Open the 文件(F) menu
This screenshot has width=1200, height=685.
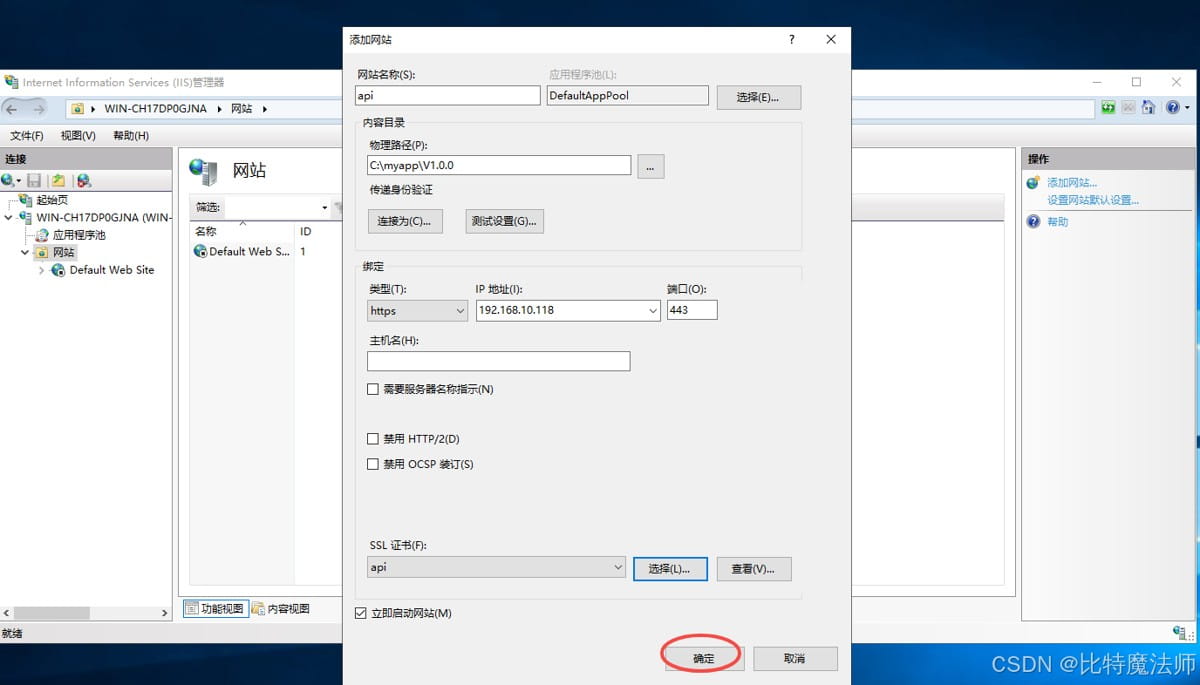[x=27, y=135]
